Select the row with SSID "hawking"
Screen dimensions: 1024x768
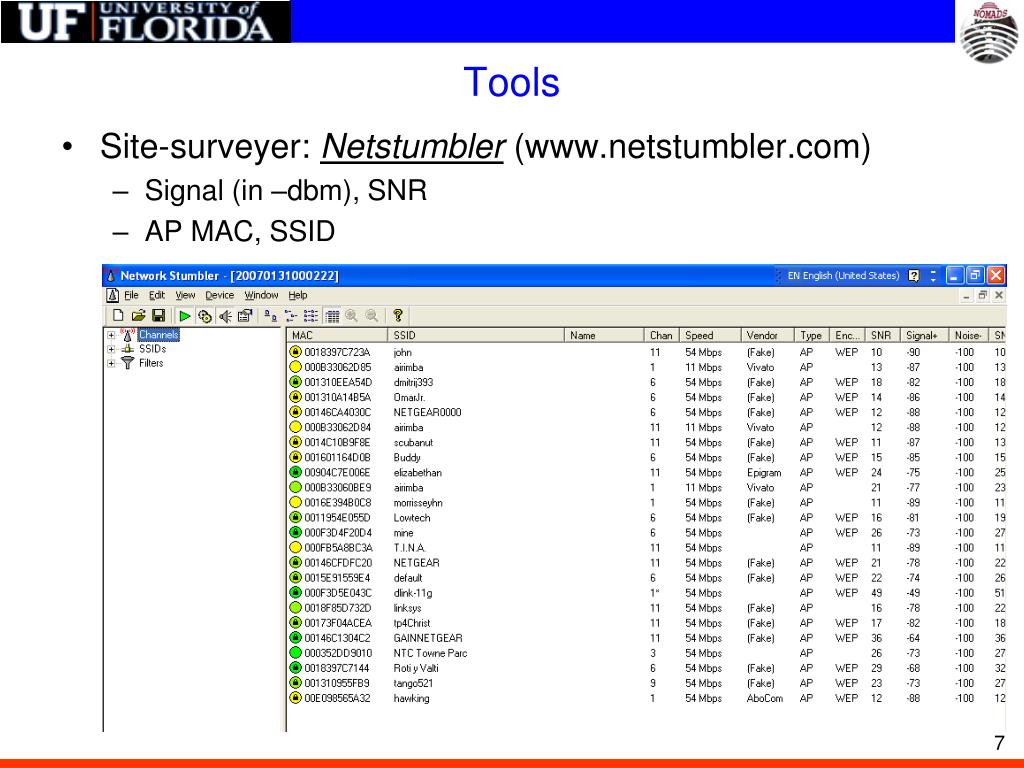click(x=647, y=697)
